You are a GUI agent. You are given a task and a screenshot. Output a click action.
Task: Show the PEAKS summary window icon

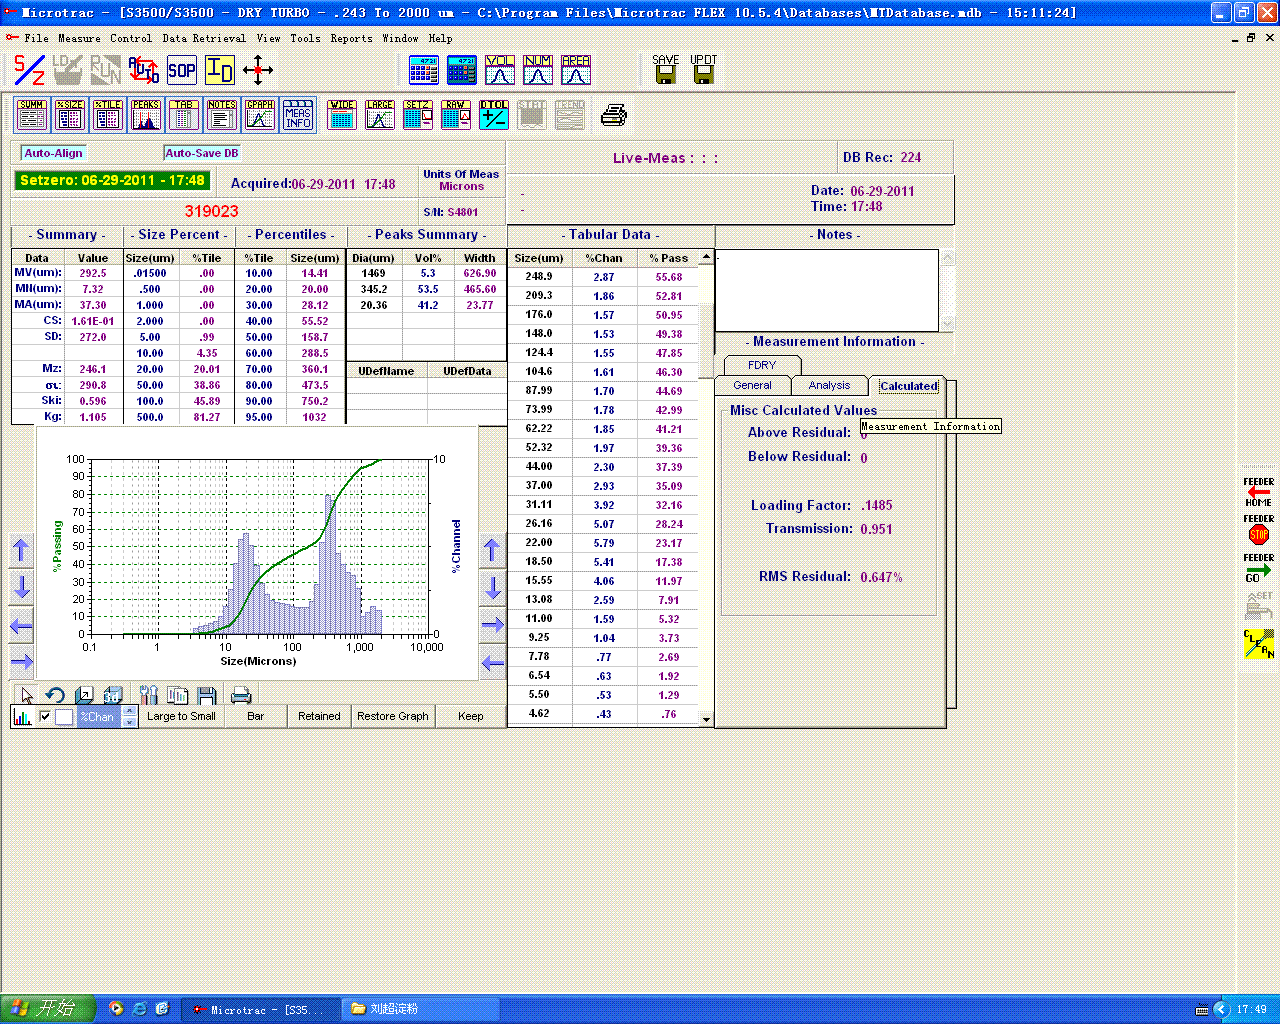[x=146, y=115]
